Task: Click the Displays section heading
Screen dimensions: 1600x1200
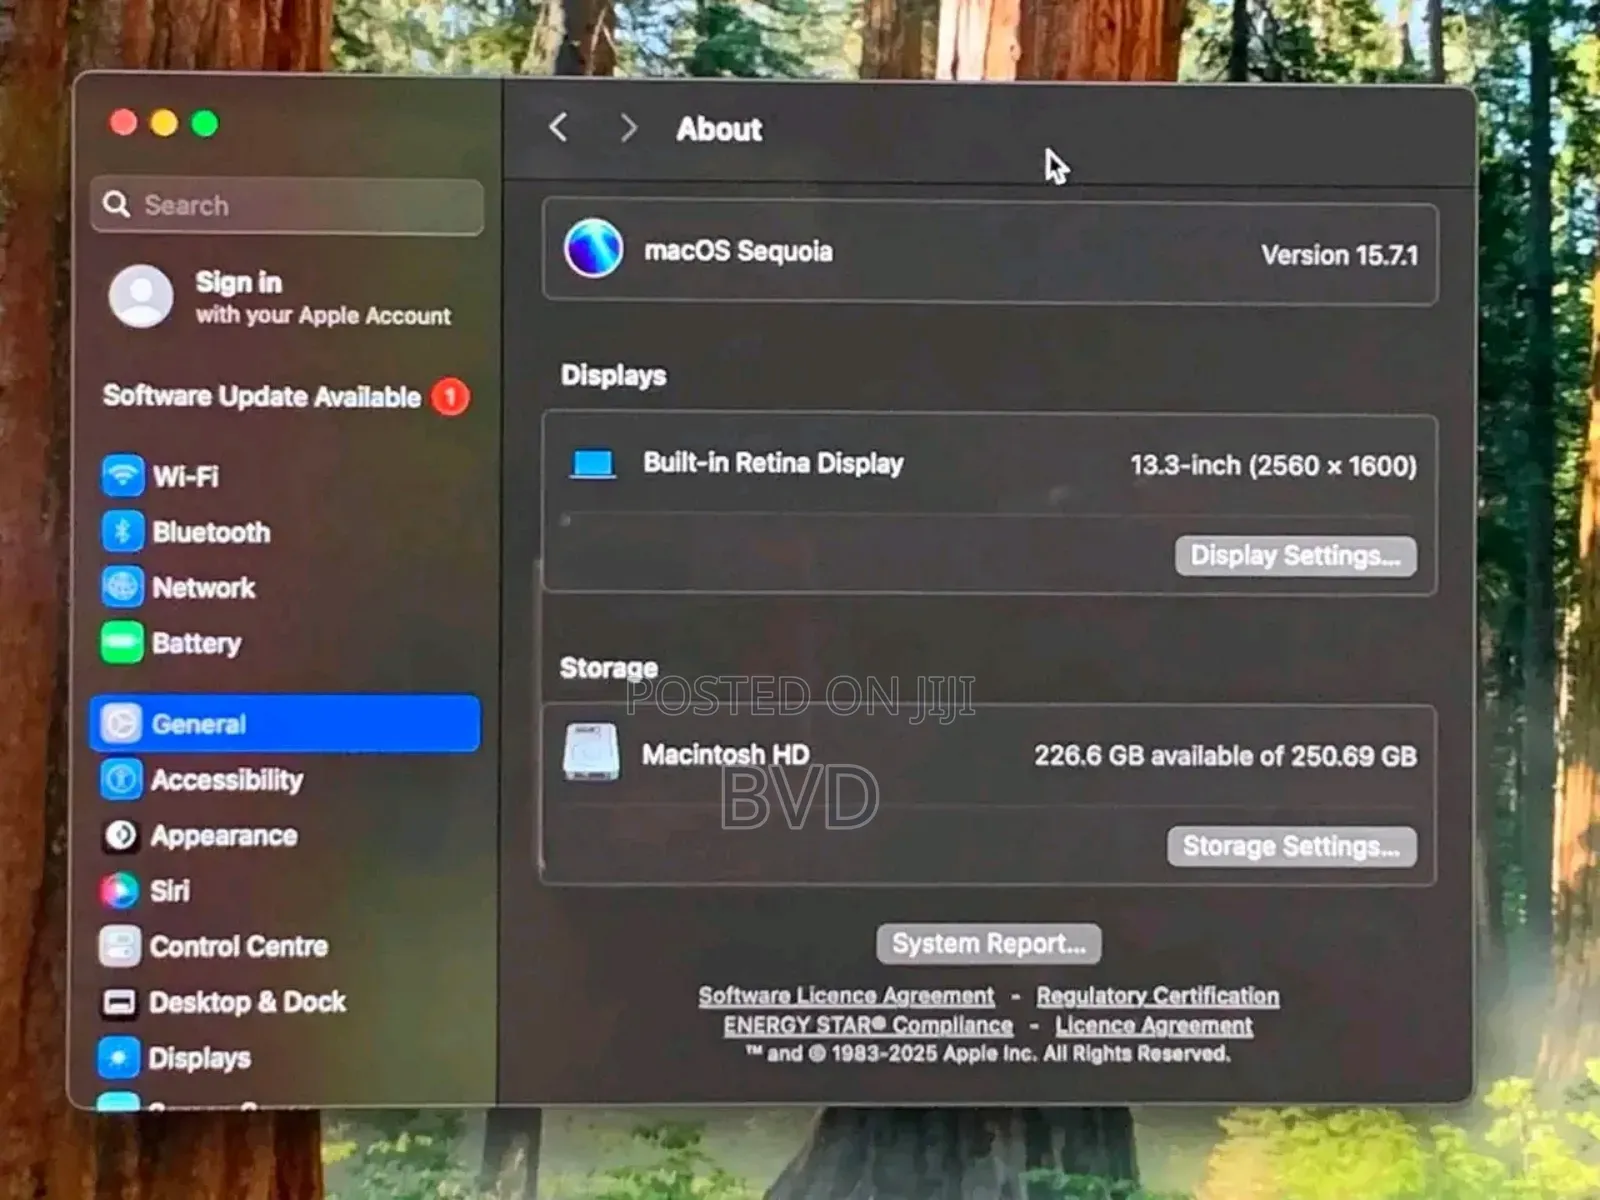Action: point(614,375)
